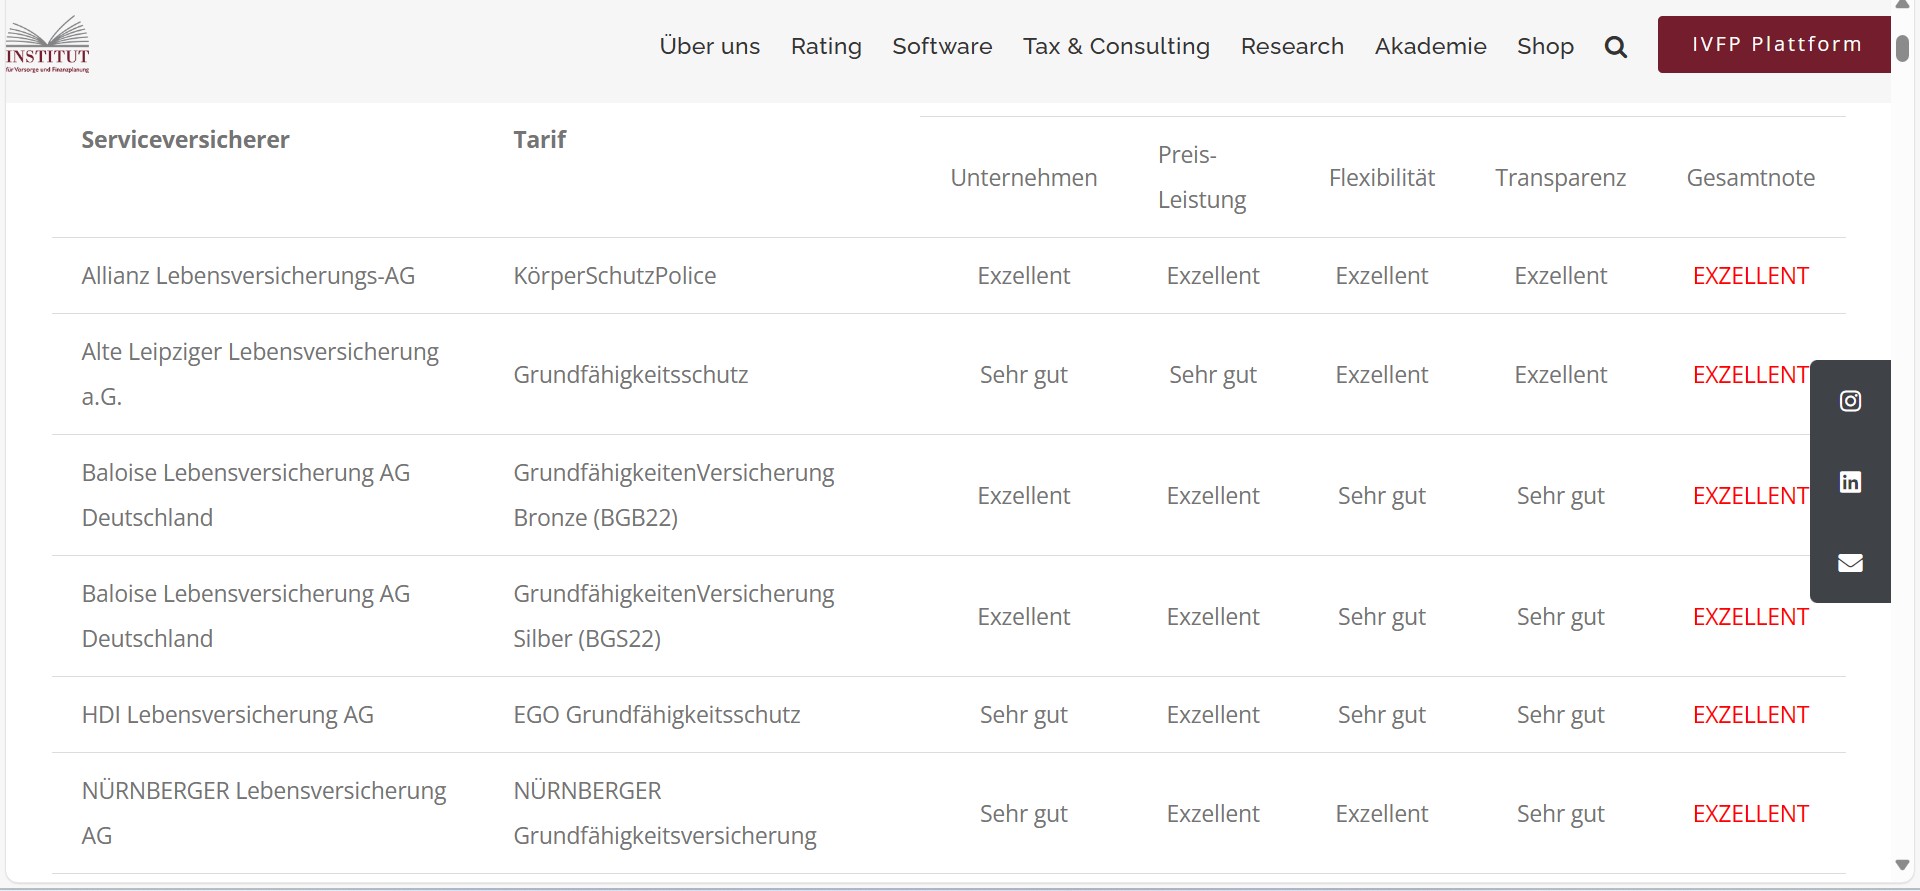
Task: Click Flexibilität 'Exzellent' in Alte Leipziger row
Action: click(x=1381, y=374)
